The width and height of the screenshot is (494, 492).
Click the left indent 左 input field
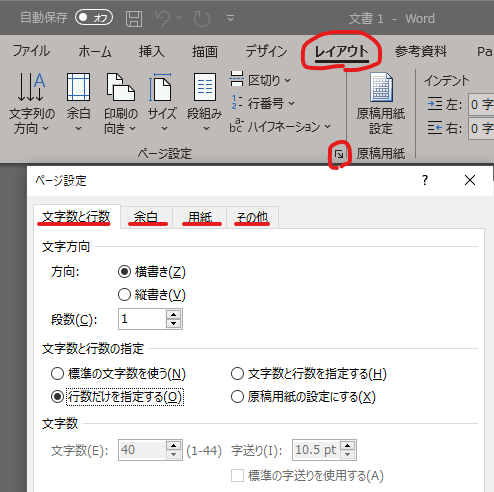(x=481, y=105)
